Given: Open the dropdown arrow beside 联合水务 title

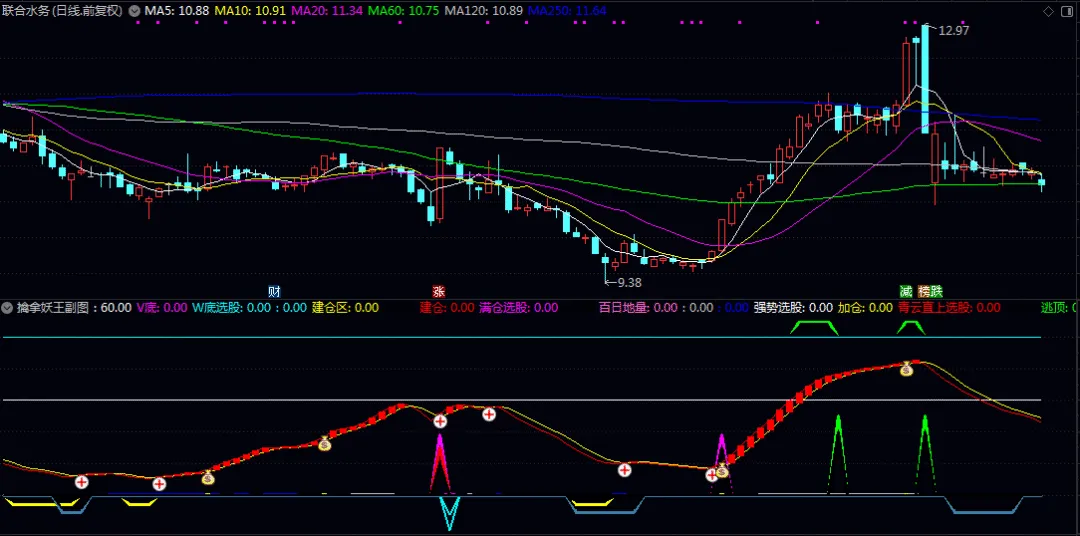Looking at the screenshot, I should (x=134, y=11).
